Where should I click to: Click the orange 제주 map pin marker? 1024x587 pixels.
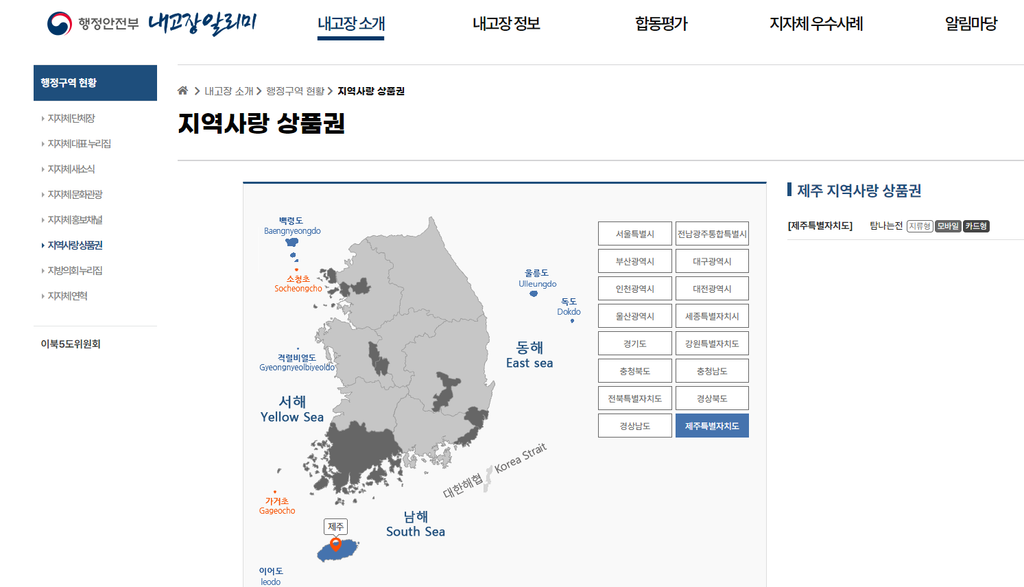click(336, 544)
